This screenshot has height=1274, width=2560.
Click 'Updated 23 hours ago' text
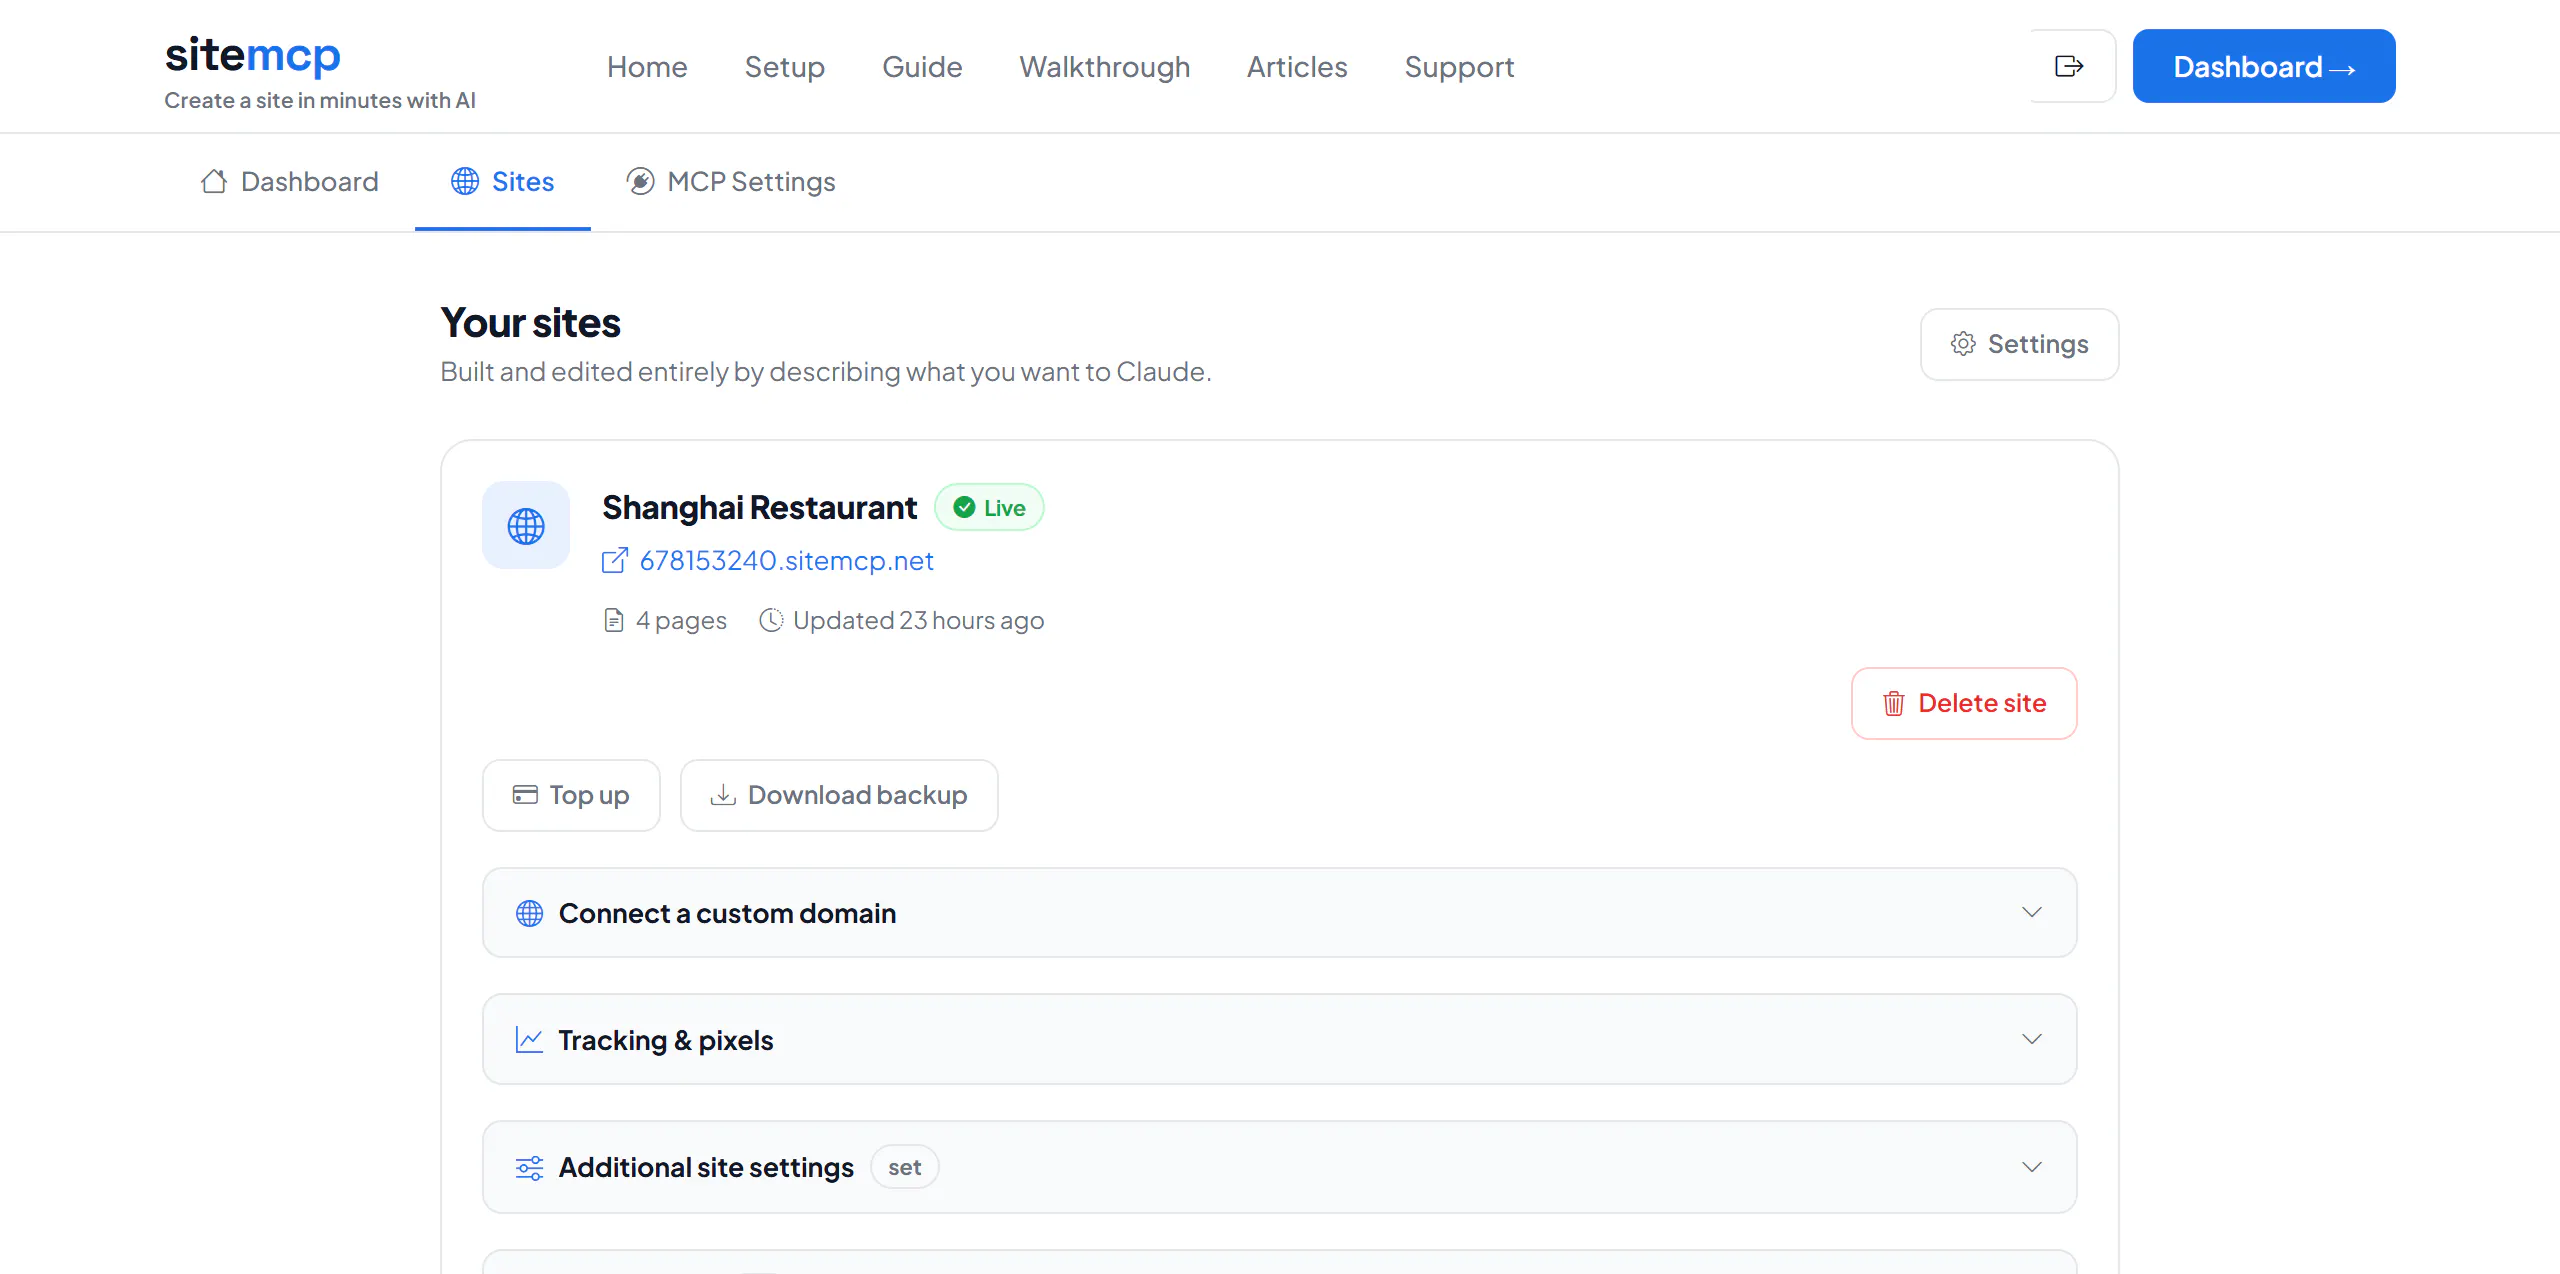919,621
